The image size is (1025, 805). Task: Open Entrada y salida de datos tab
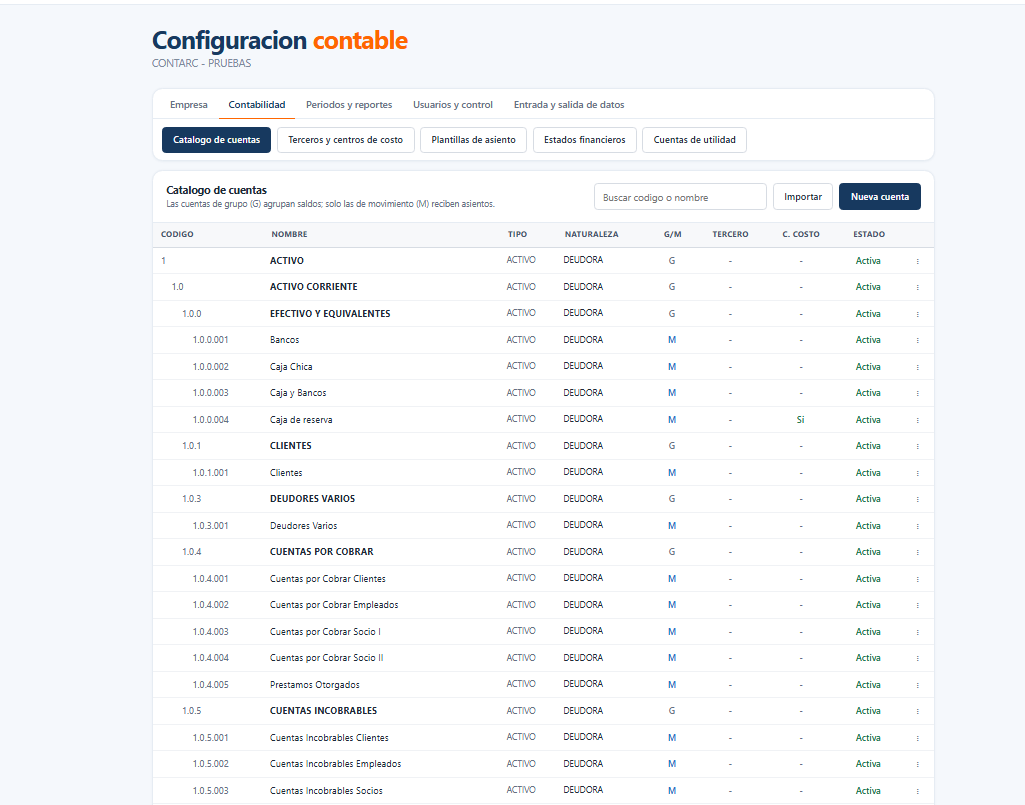coord(569,105)
